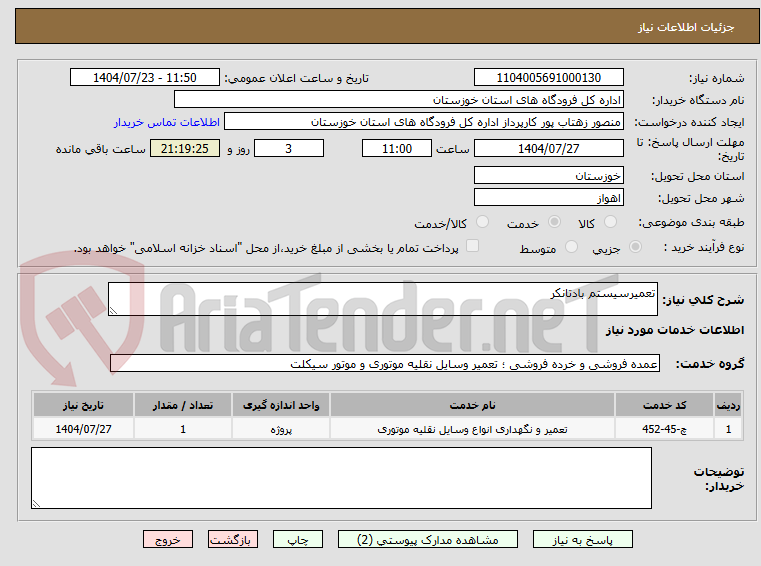The image size is (761, 566).
Task: Click the پاسخ به نیاز button
Action: tap(582, 539)
